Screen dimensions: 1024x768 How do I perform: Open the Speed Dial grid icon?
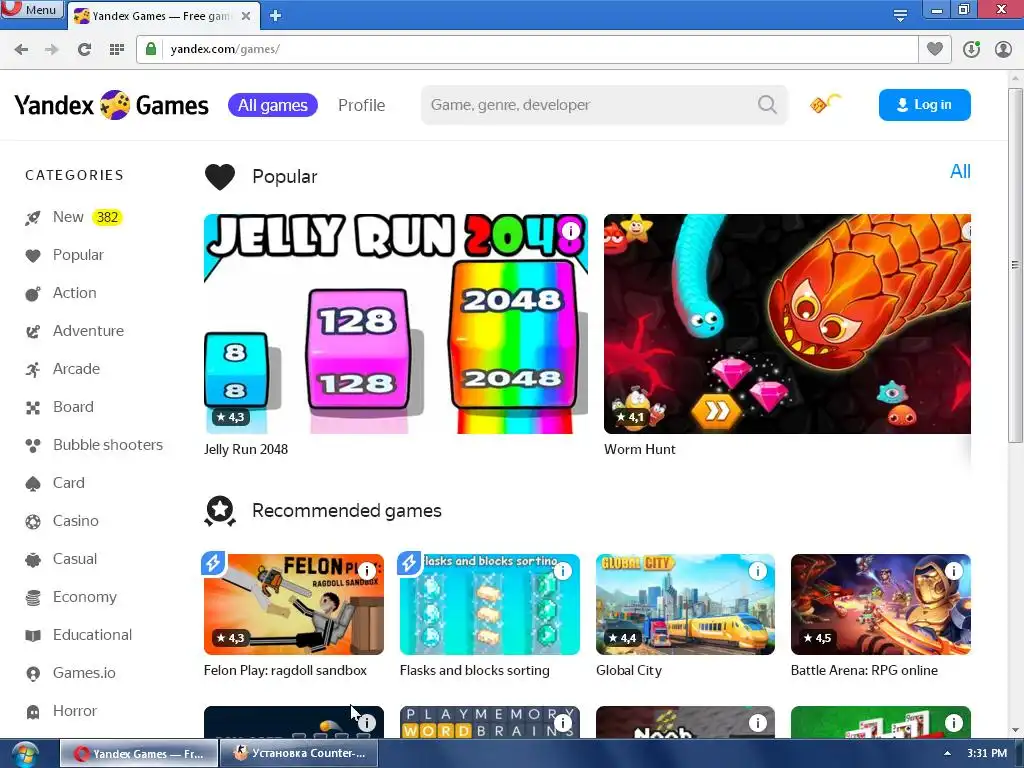117,50
